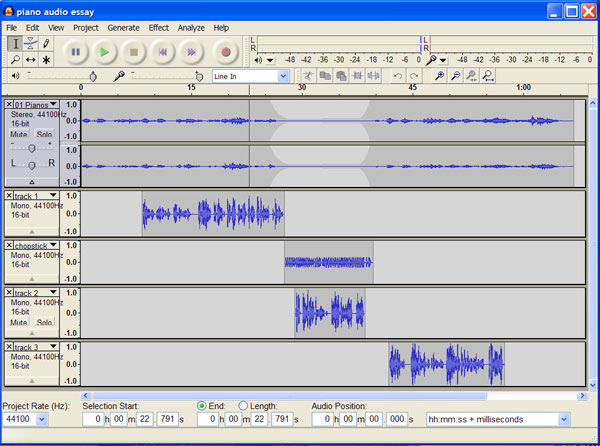Click the Cut toolbar icon
600x446 pixels.
pyautogui.click(x=308, y=76)
